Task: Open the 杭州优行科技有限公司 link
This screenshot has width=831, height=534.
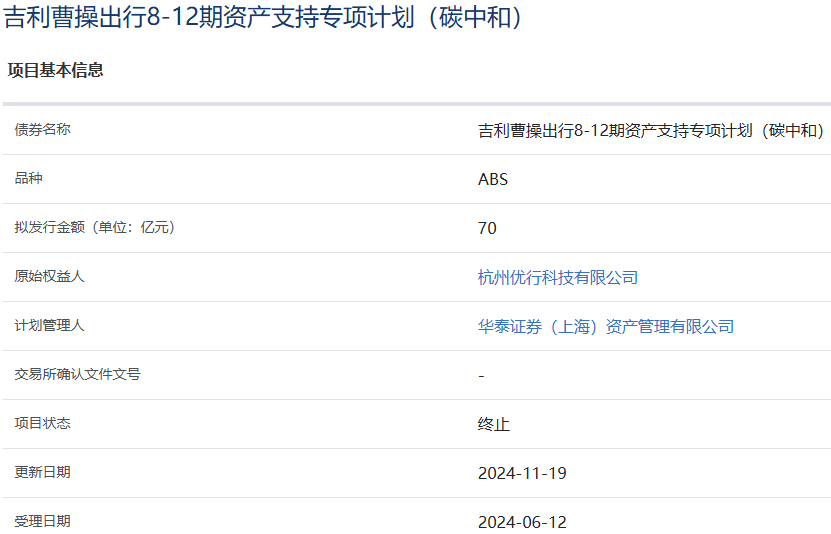Action: [558, 277]
